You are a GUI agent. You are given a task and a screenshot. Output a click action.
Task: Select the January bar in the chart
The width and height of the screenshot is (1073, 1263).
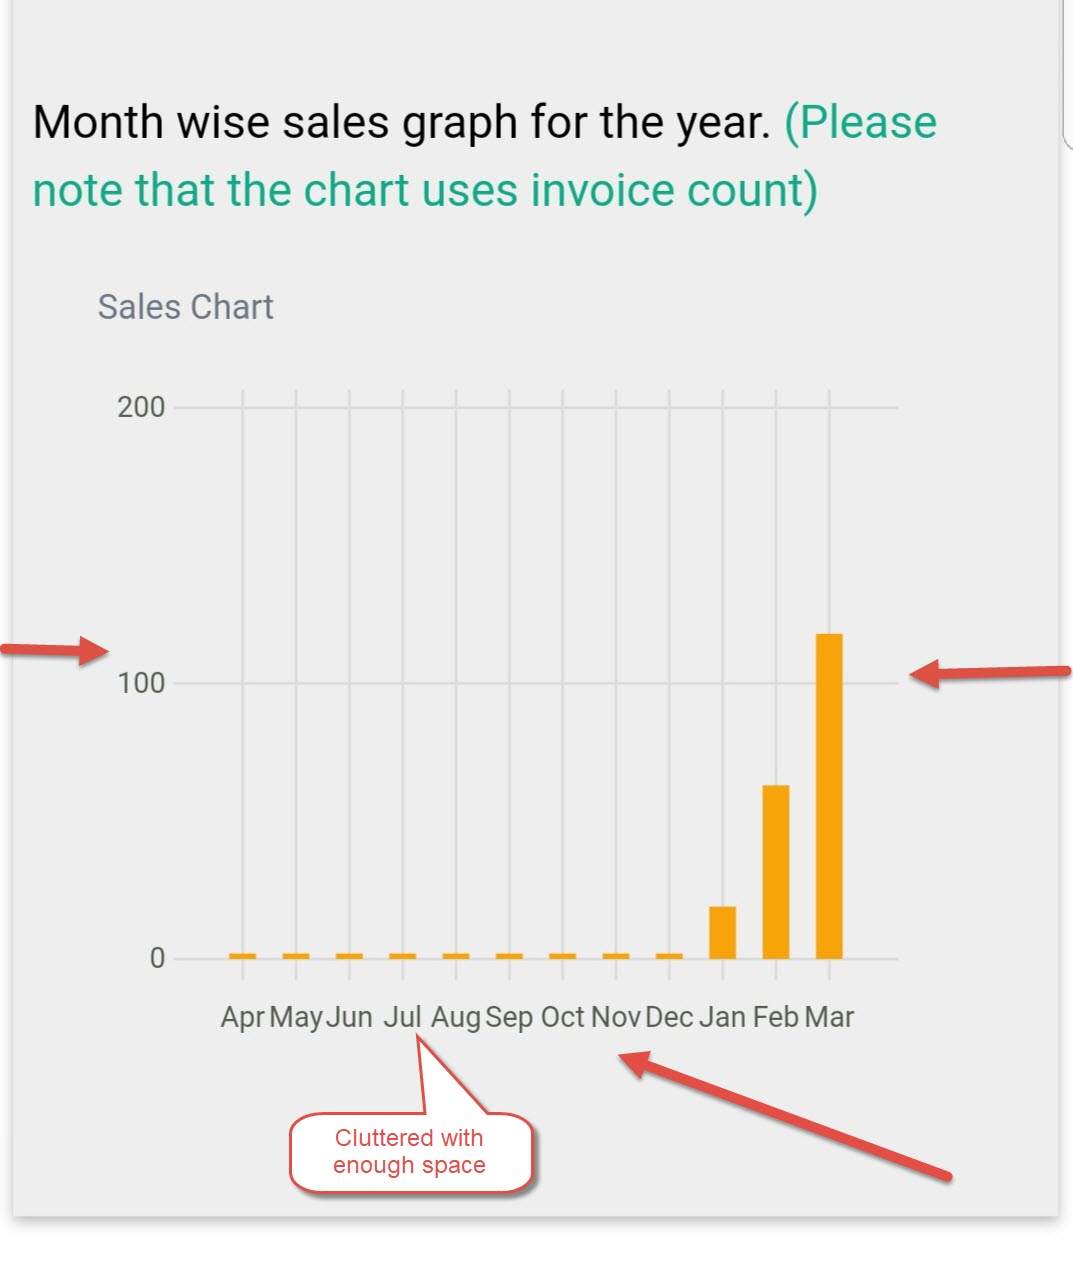722,932
